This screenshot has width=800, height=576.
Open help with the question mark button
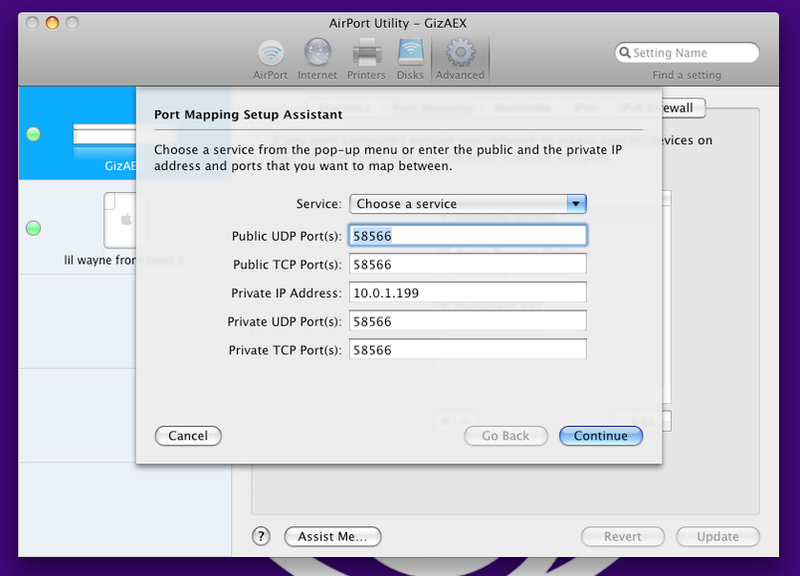pyautogui.click(x=261, y=536)
